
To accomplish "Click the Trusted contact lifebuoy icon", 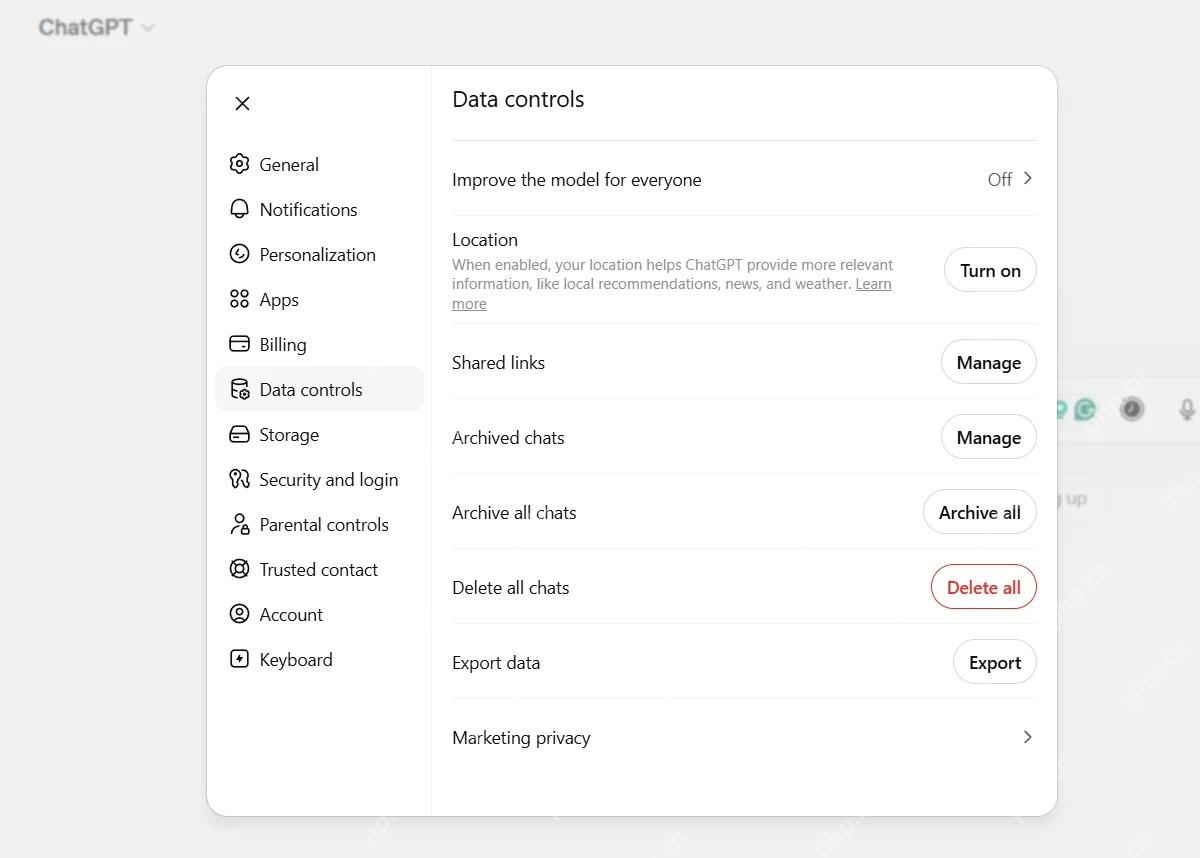I will (239, 569).
